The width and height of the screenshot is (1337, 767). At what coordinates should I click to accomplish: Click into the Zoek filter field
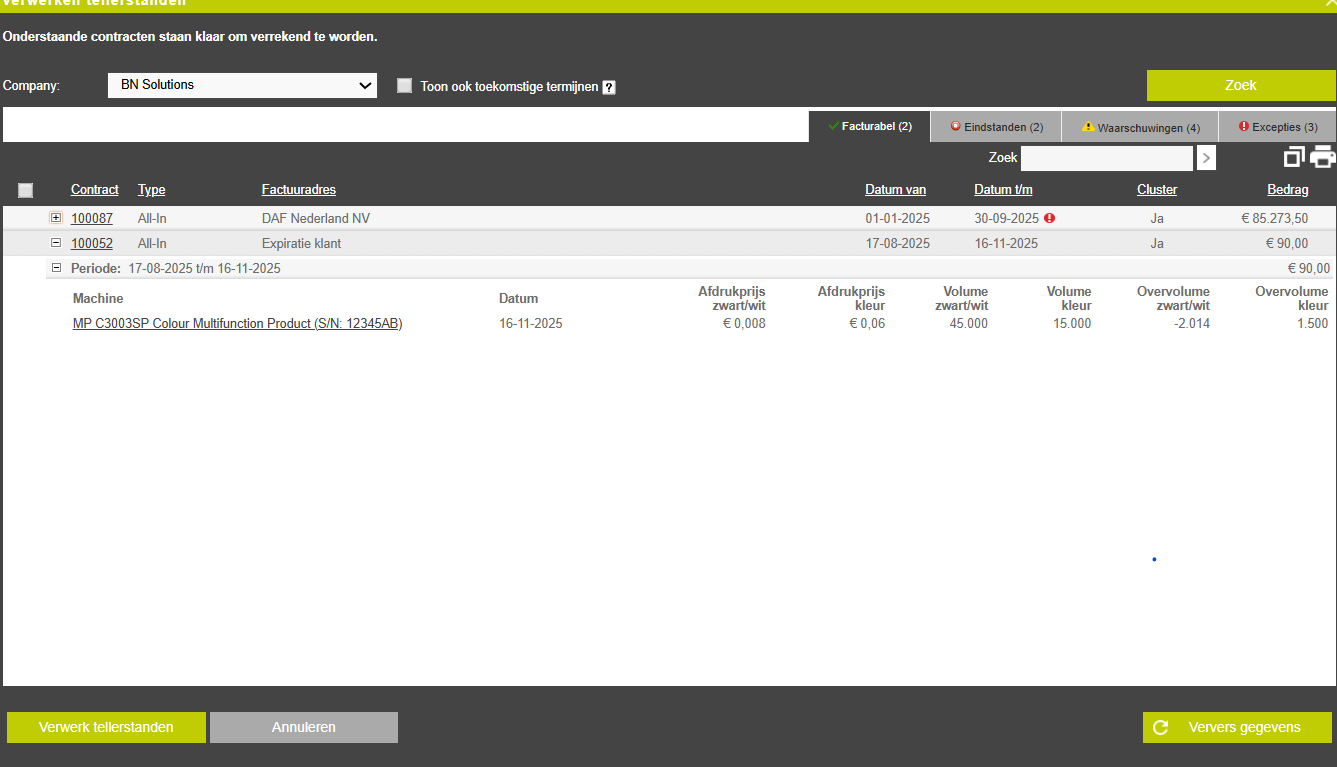click(x=1106, y=158)
